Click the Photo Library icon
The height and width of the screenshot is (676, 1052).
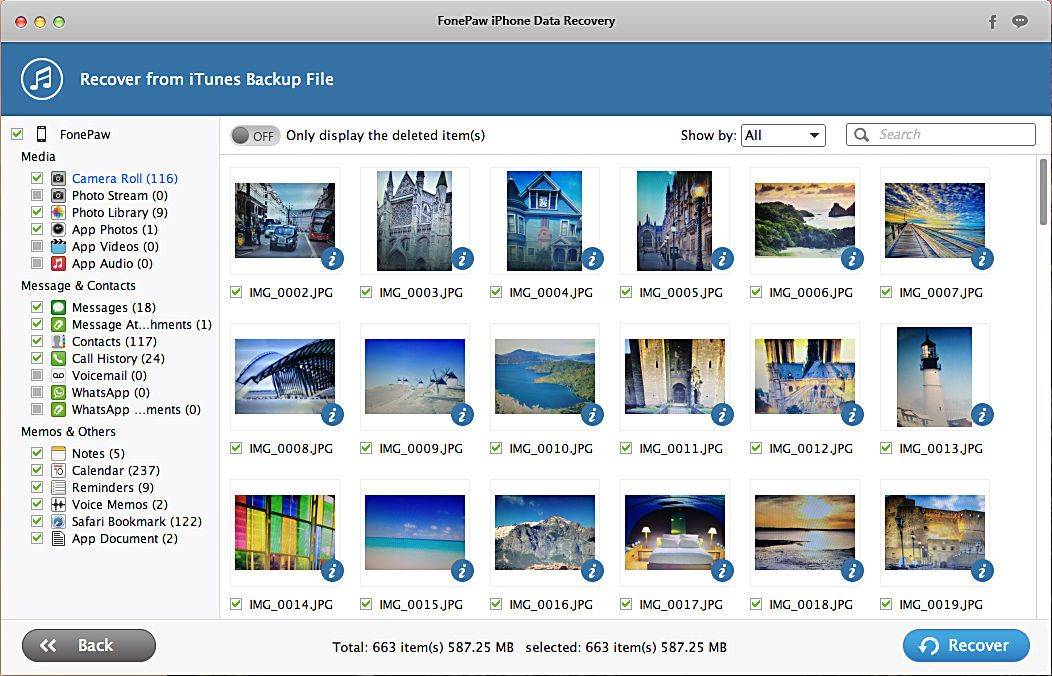click(x=59, y=213)
